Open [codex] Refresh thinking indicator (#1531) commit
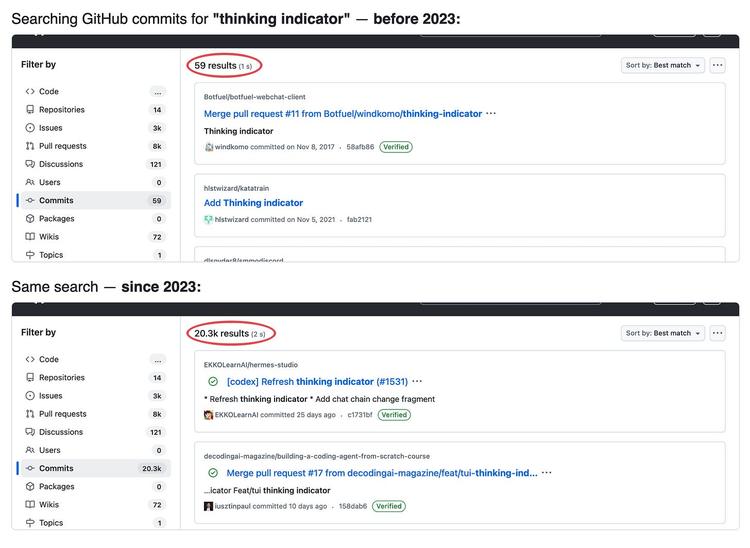The height and width of the screenshot is (548, 750). pyautogui.click(x=317, y=382)
